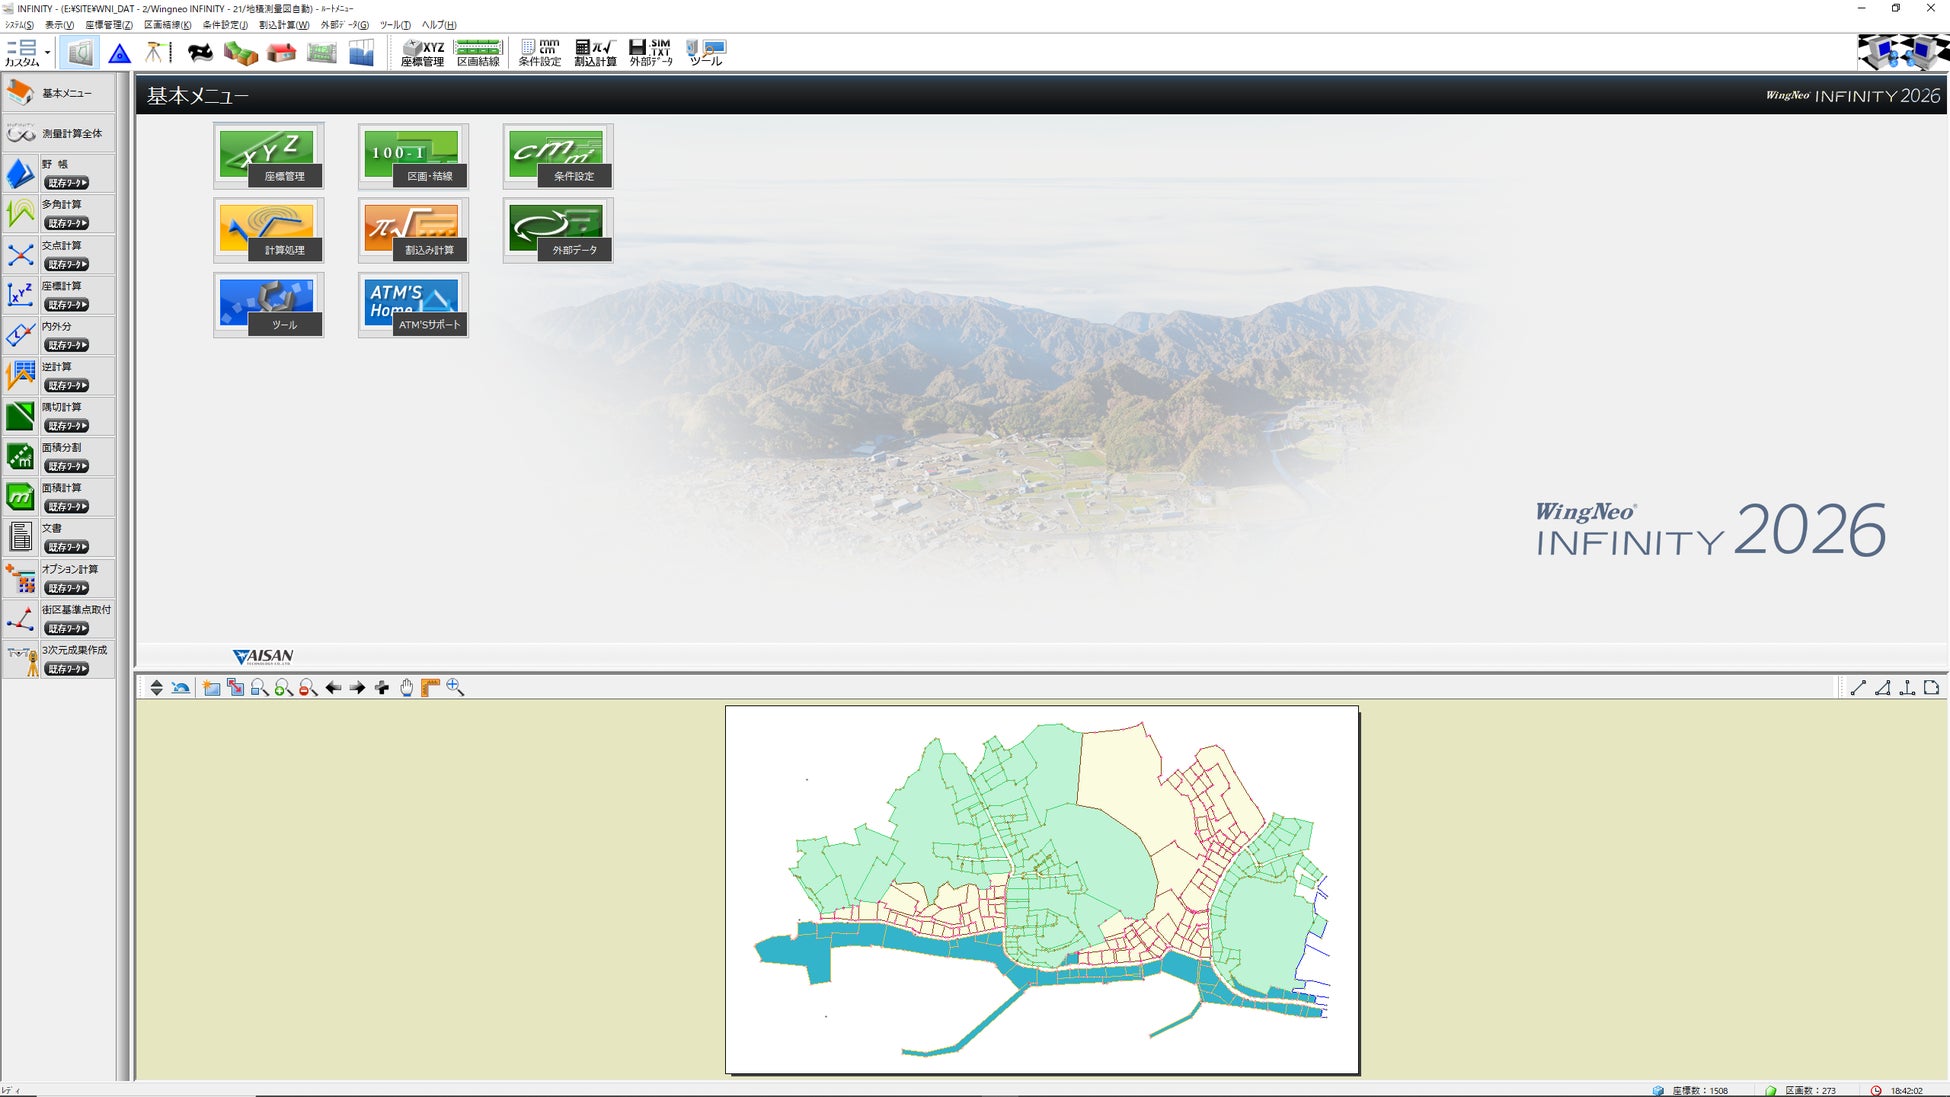
Task: Click the zoom-in magnifier in map toolbar
Action: 284,688
